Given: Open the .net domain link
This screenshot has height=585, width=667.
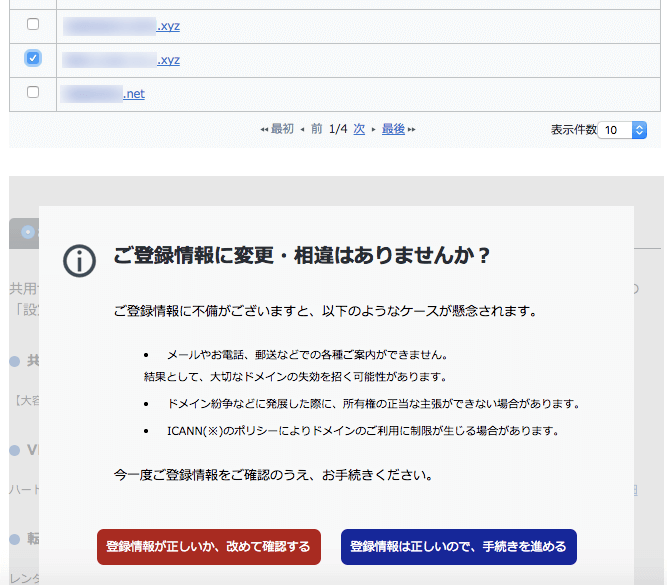Looking at the screenshot, I should point(103,94).
